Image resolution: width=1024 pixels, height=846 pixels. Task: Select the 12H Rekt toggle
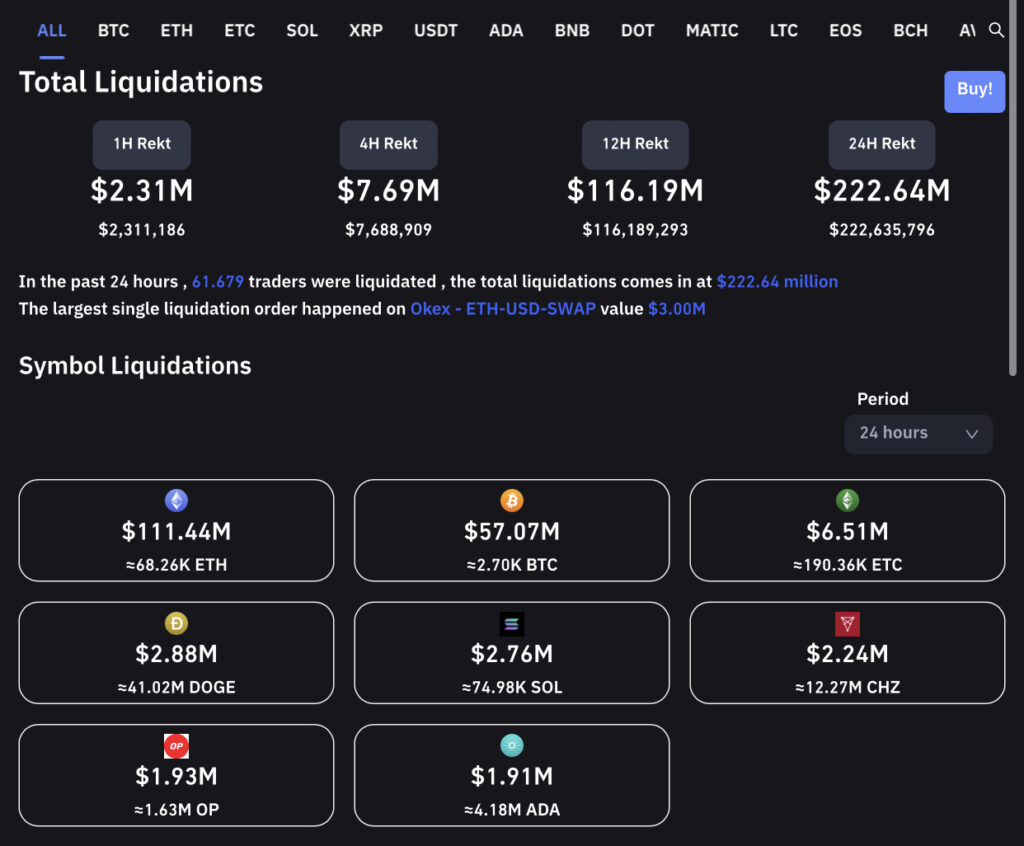point(635,144)
